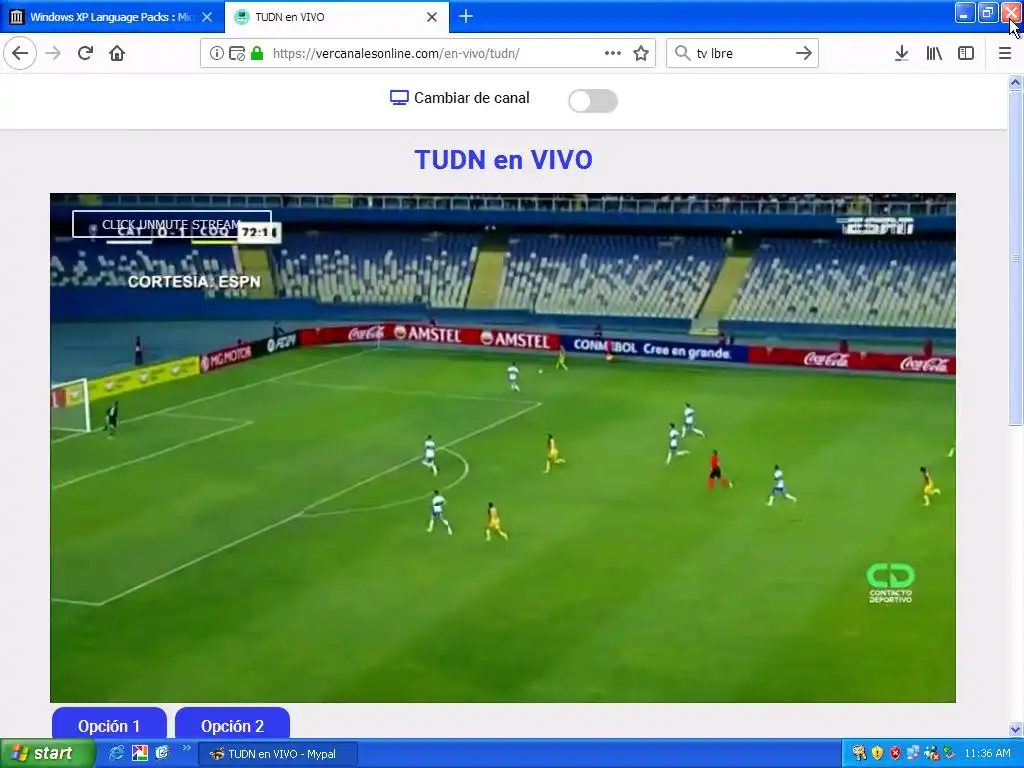Minimize the Mypal browser window
The width and height of the screenshot is (1024, 768).
click(965, 12)
